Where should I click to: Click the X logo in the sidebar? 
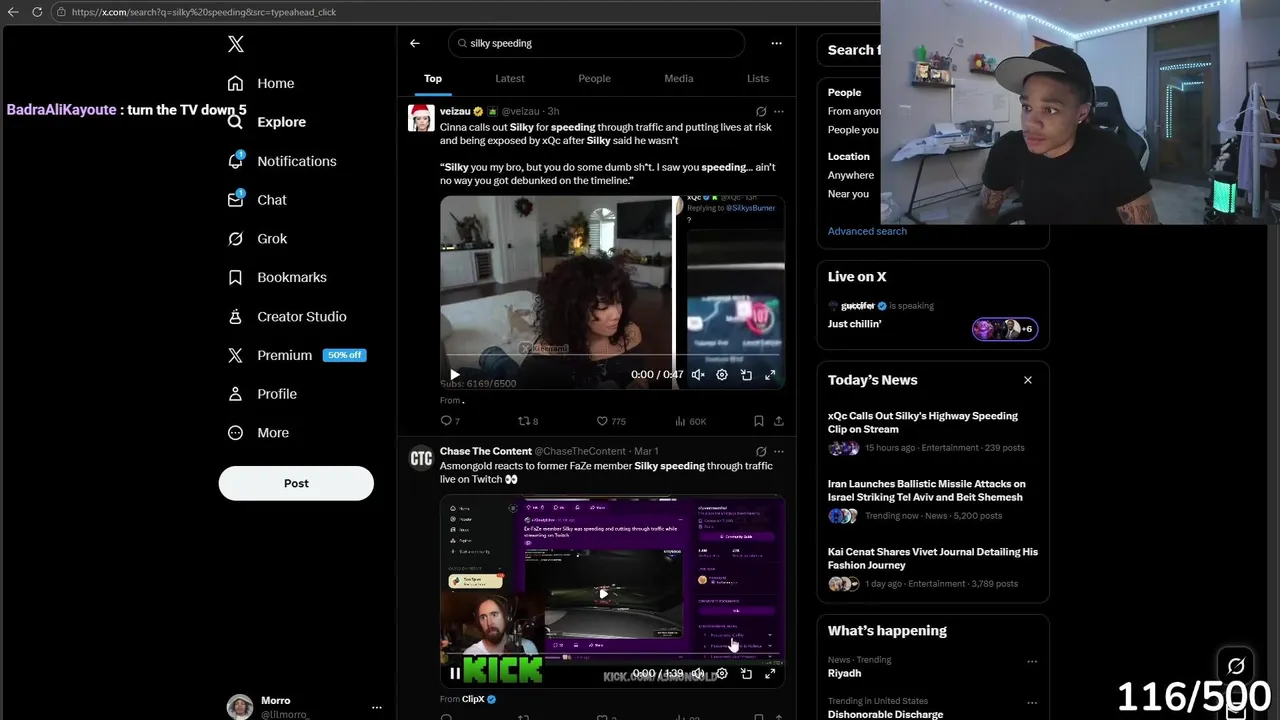coord(235,44)
